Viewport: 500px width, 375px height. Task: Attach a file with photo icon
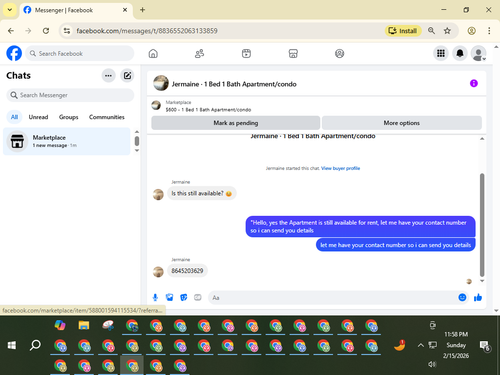pos(169,297)
